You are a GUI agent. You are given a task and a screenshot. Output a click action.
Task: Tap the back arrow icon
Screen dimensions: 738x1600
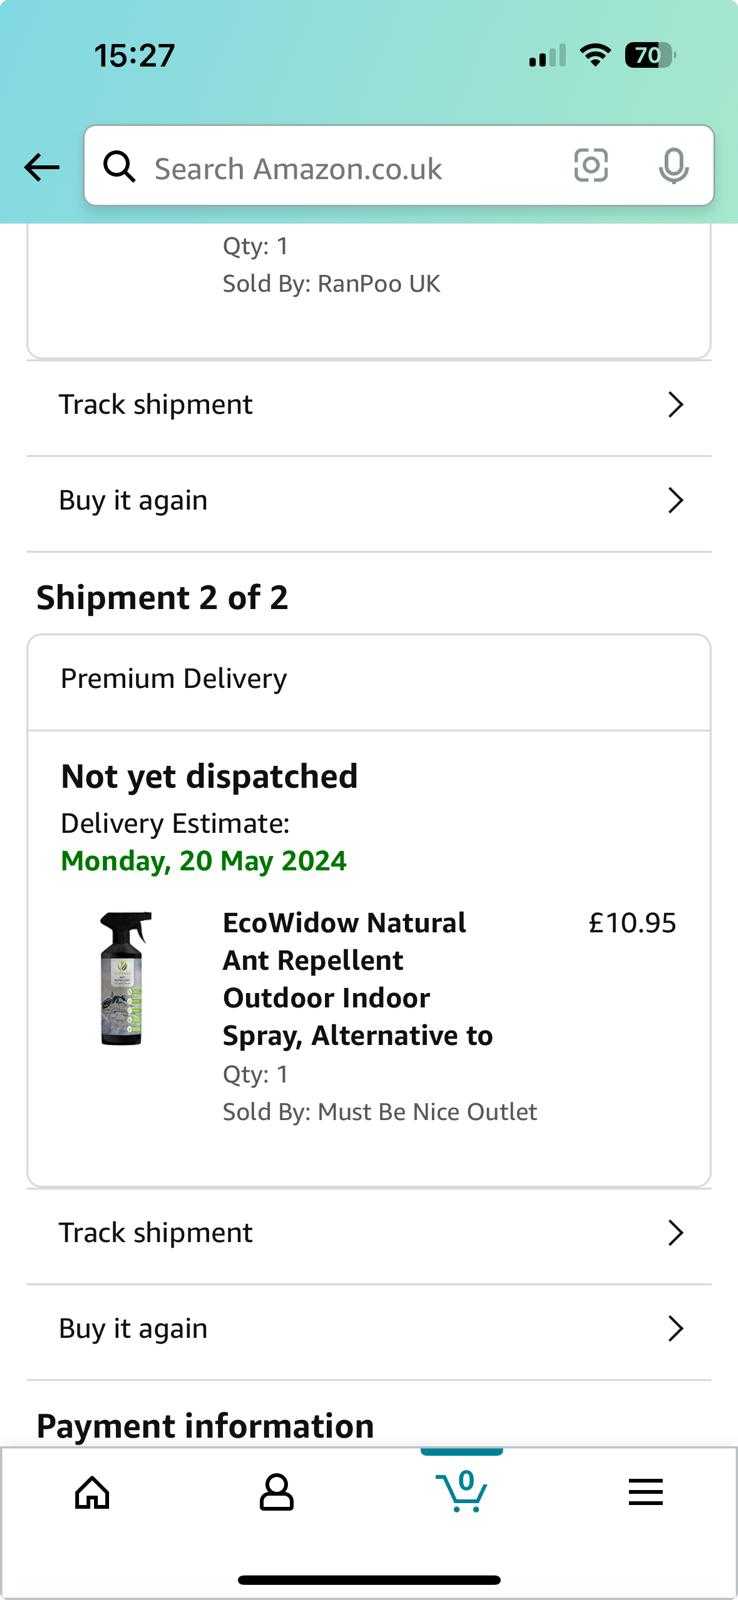click(x=42, y=167)
